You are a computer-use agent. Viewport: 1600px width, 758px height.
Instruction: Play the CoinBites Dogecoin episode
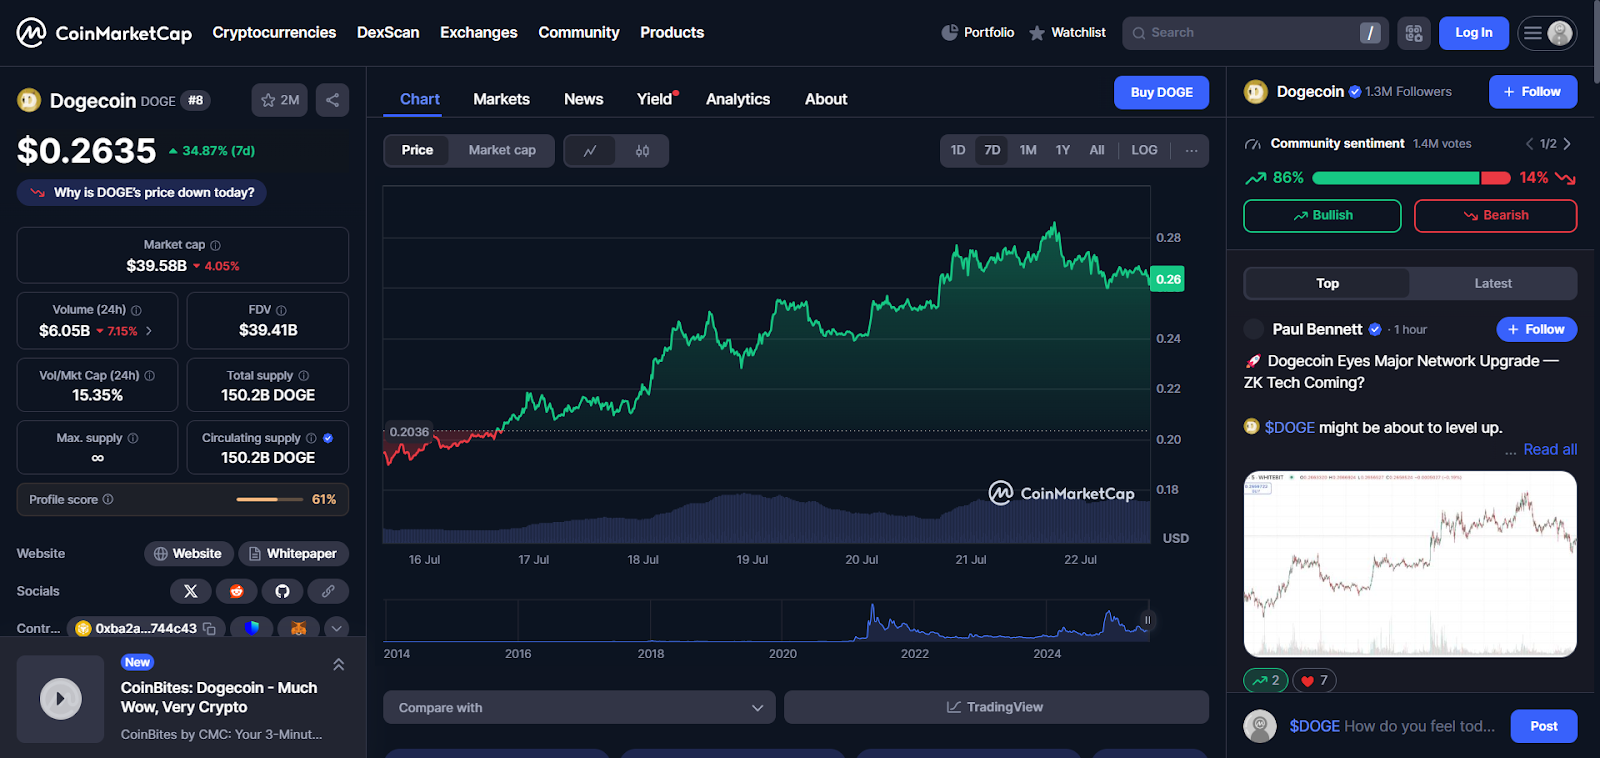pos(60,699)
